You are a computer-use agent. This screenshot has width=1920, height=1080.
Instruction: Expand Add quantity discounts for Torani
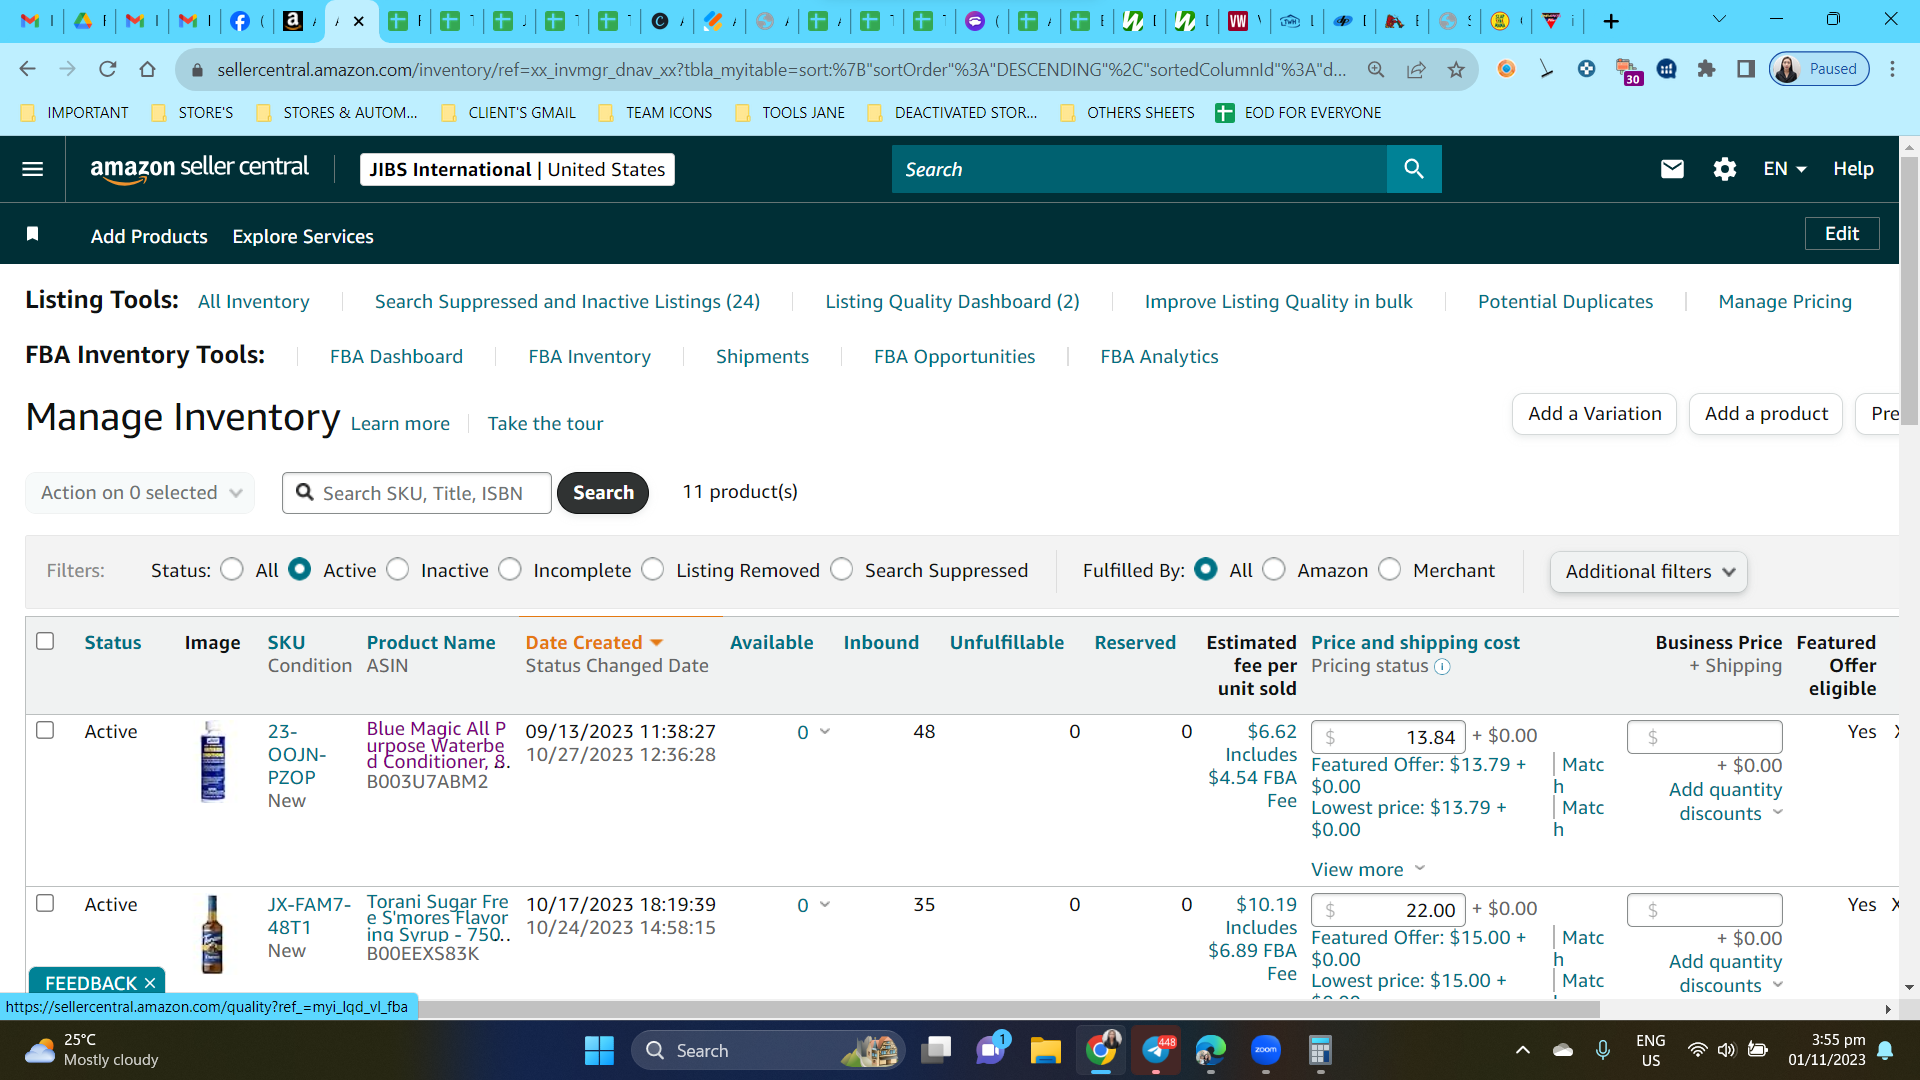(1726, 973)
